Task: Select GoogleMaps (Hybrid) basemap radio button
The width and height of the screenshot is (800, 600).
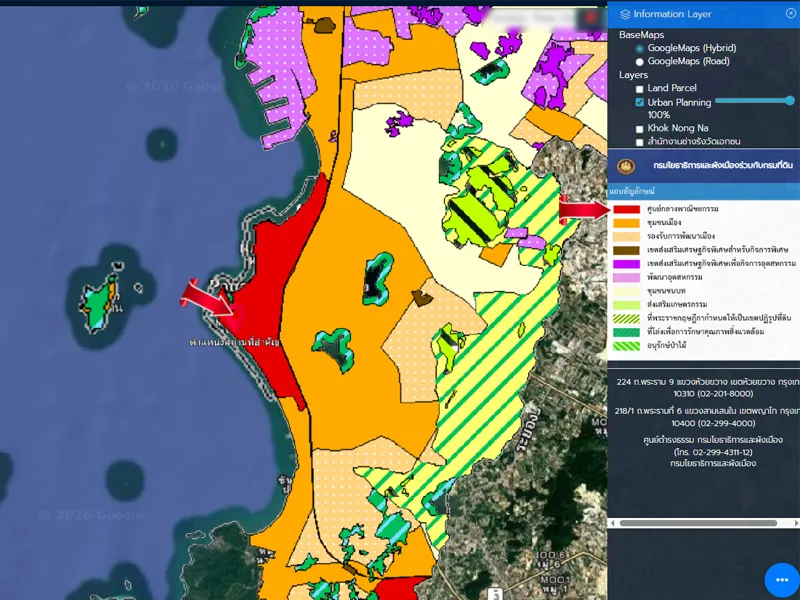Action: coord(640,49)
